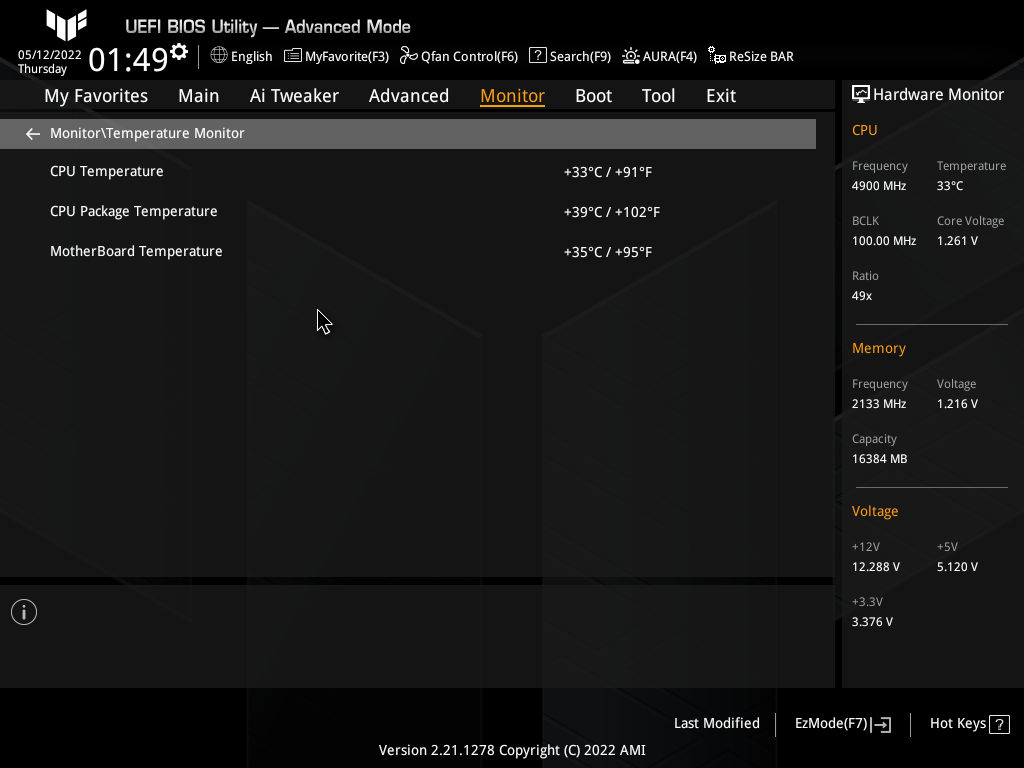Open Qfan Control fan icon
This screenshot has height=768, width=1024.
409,56
